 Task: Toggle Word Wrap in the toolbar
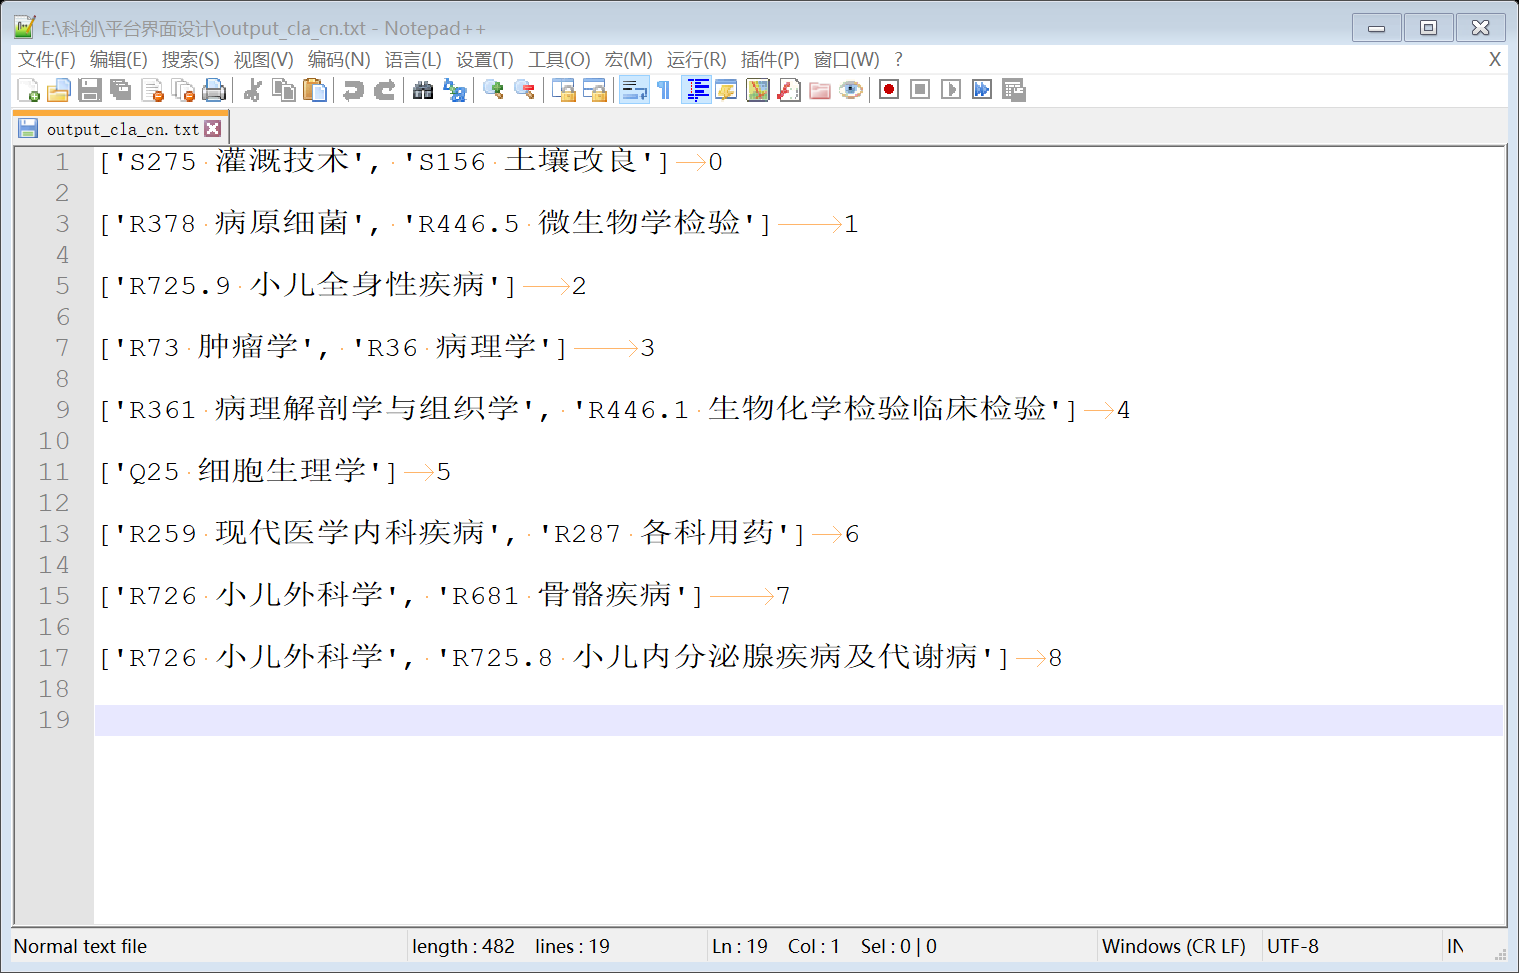(634, 91)
